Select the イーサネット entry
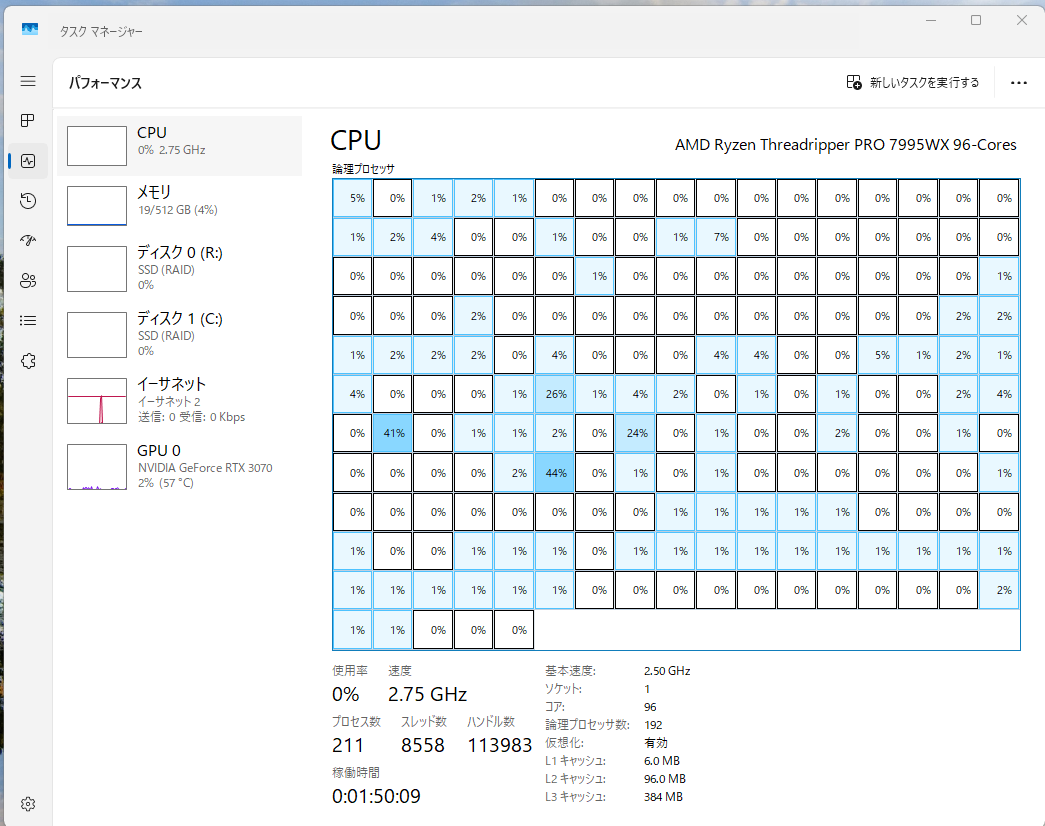This screenshot has height=826, width=1045. click(179, 401)
